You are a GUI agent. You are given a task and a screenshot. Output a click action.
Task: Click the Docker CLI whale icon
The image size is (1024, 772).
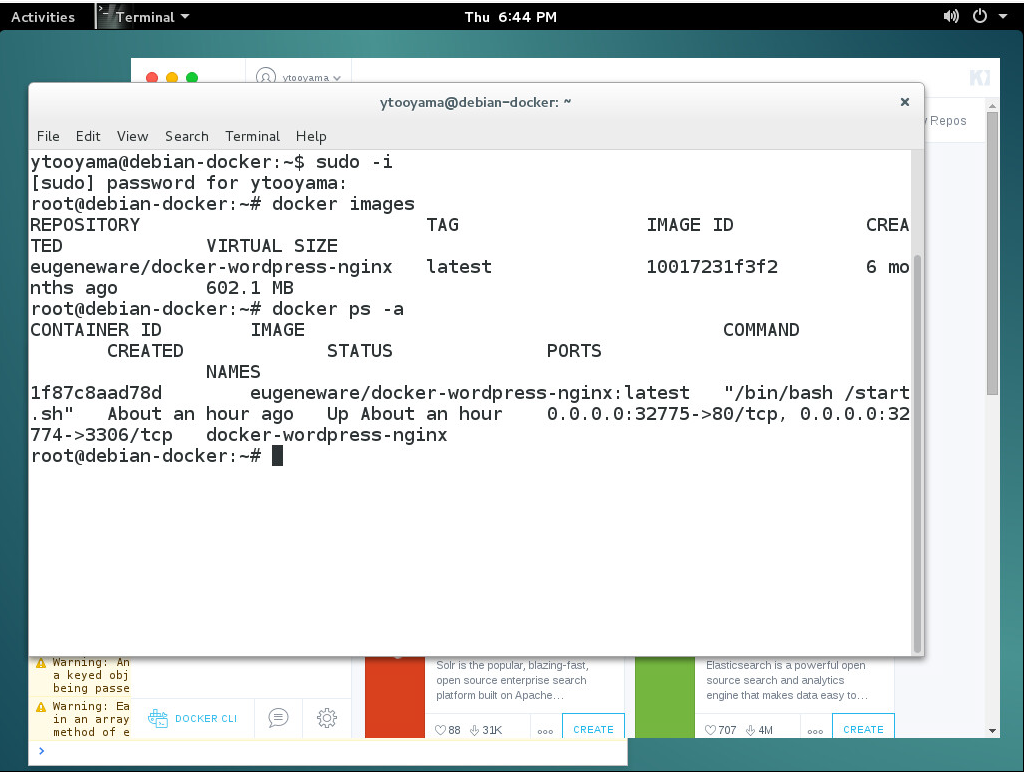(157, 718)
